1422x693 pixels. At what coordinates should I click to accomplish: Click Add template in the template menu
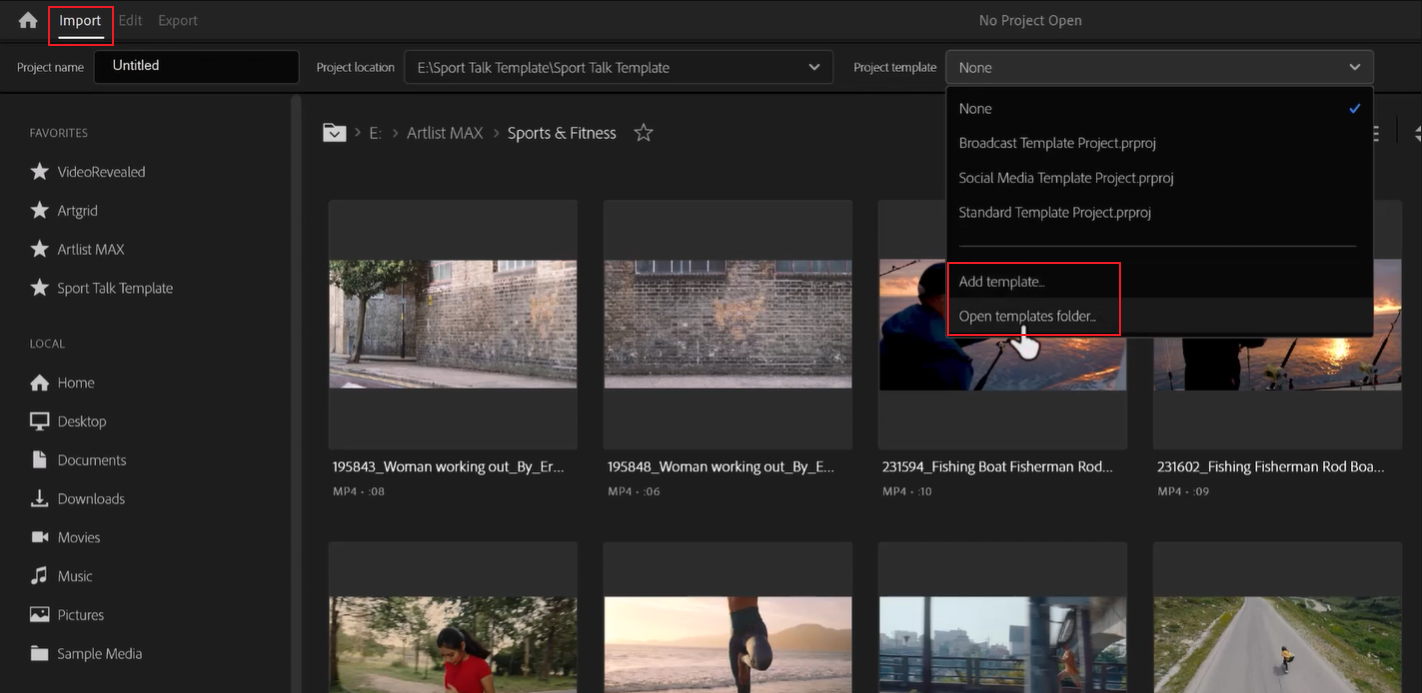tap(1002, 281)
